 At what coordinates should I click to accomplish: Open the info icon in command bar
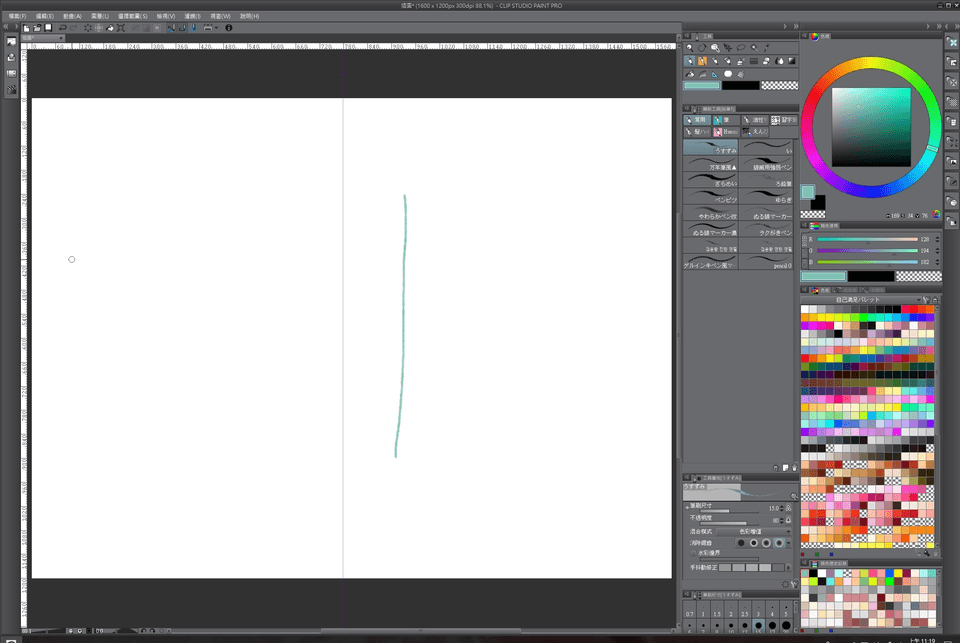(229, 28)
